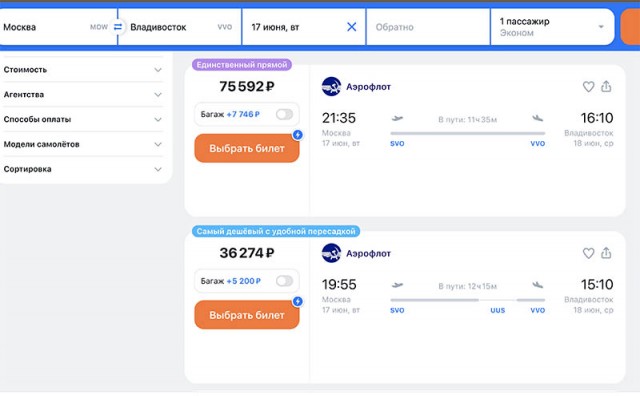
Task: Click VVO code on connecting flight
Action: 538,310
